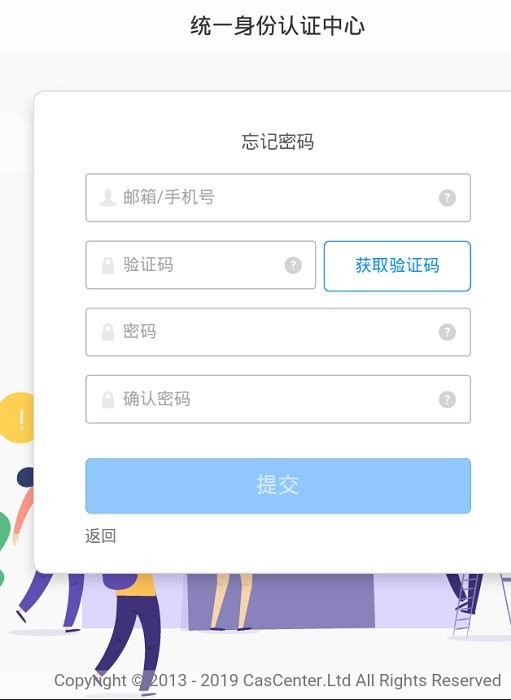Focus the 邮箱/手机号 input field
The image size is (511, 700).
278,198
